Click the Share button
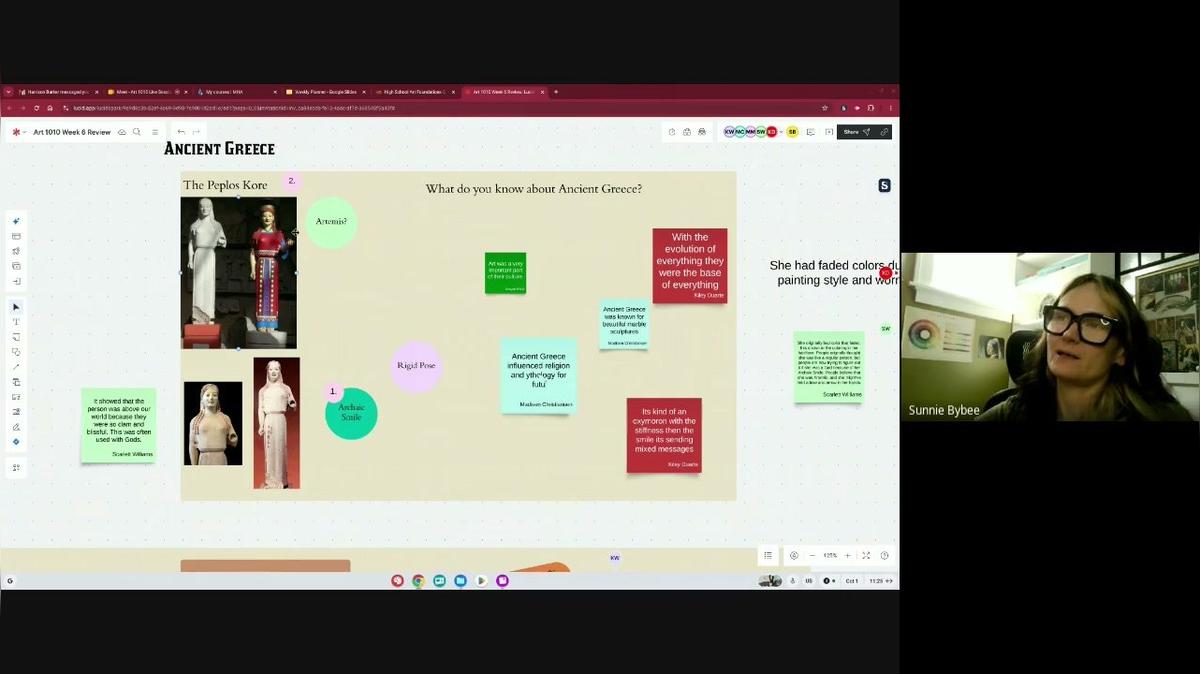 point(857,132)
